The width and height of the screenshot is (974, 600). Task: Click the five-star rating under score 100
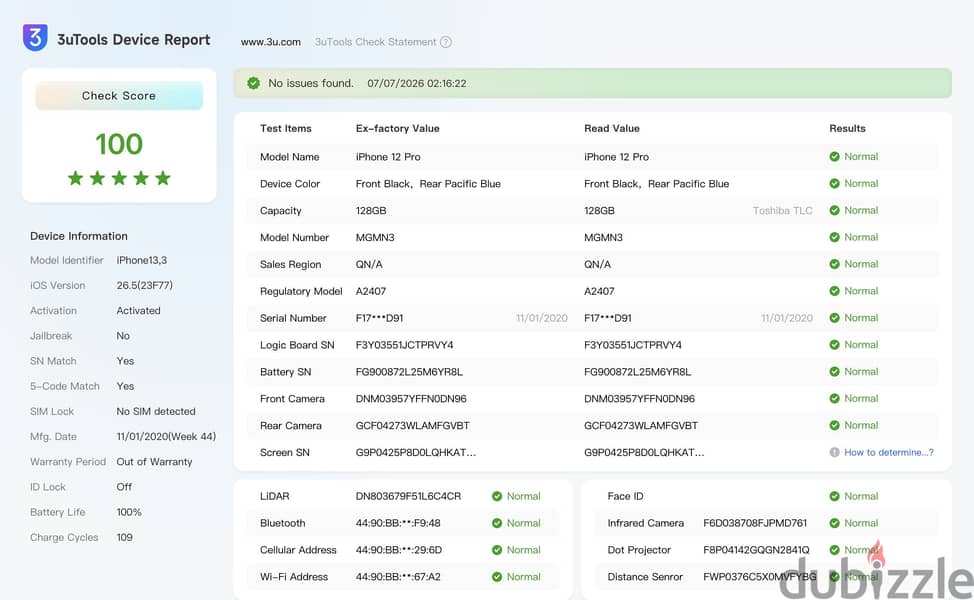119,178
